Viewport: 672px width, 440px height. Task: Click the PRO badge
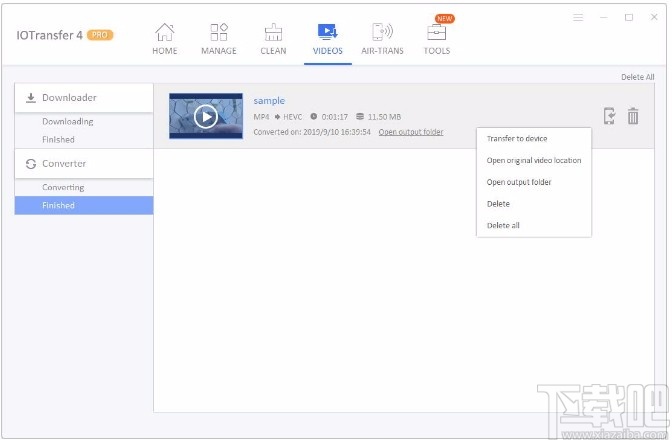100,35
